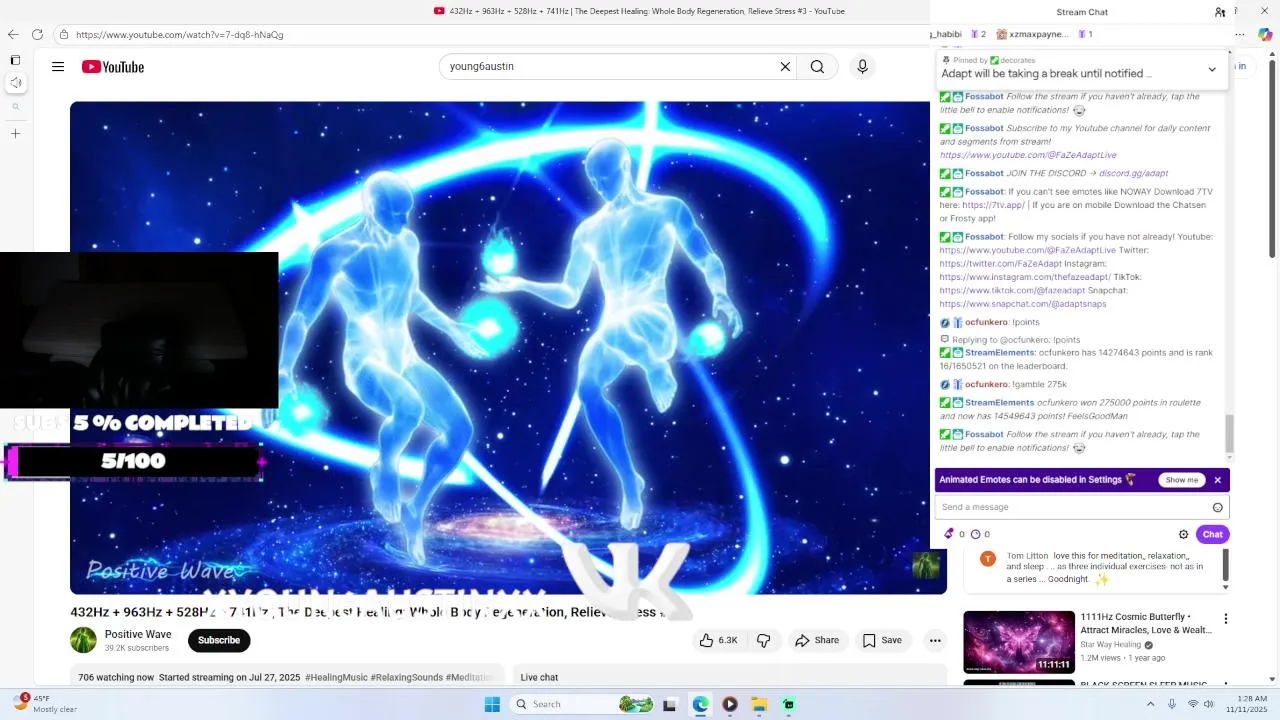Send message with purple Chat button

point(1212,534)
